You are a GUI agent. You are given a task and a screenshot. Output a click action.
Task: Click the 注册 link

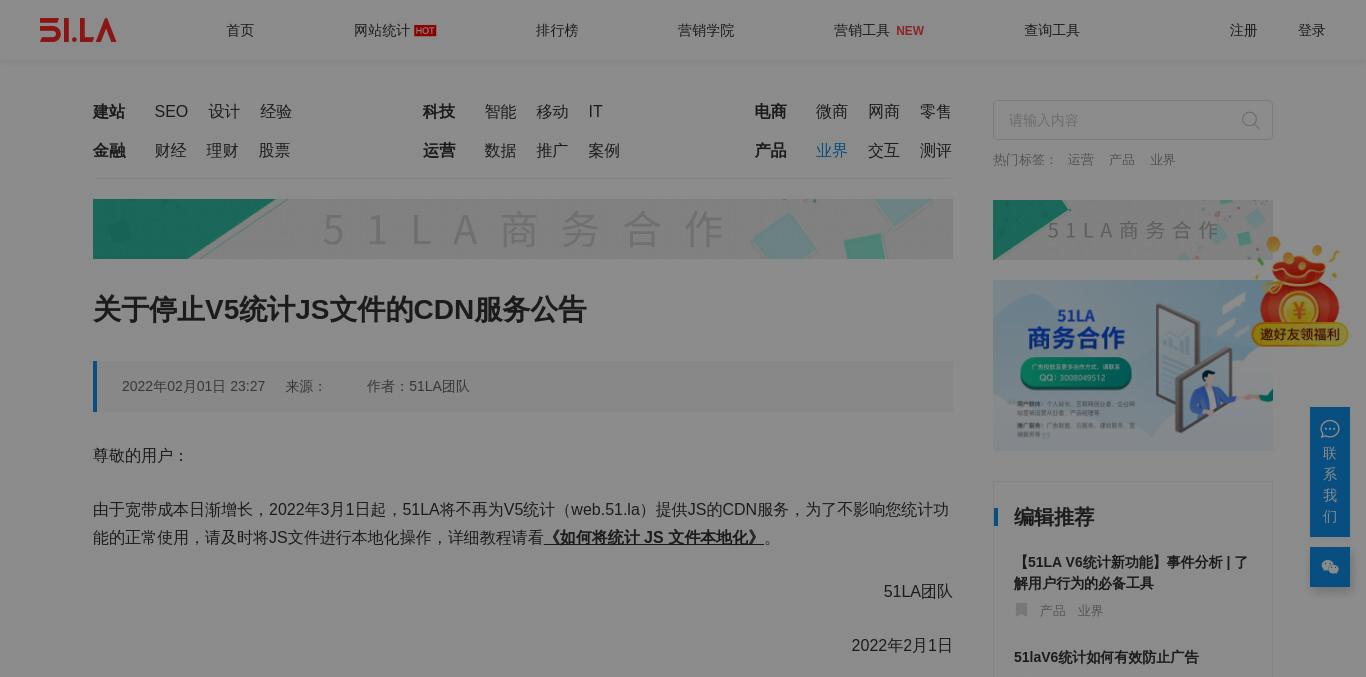tap(1244, 30)
